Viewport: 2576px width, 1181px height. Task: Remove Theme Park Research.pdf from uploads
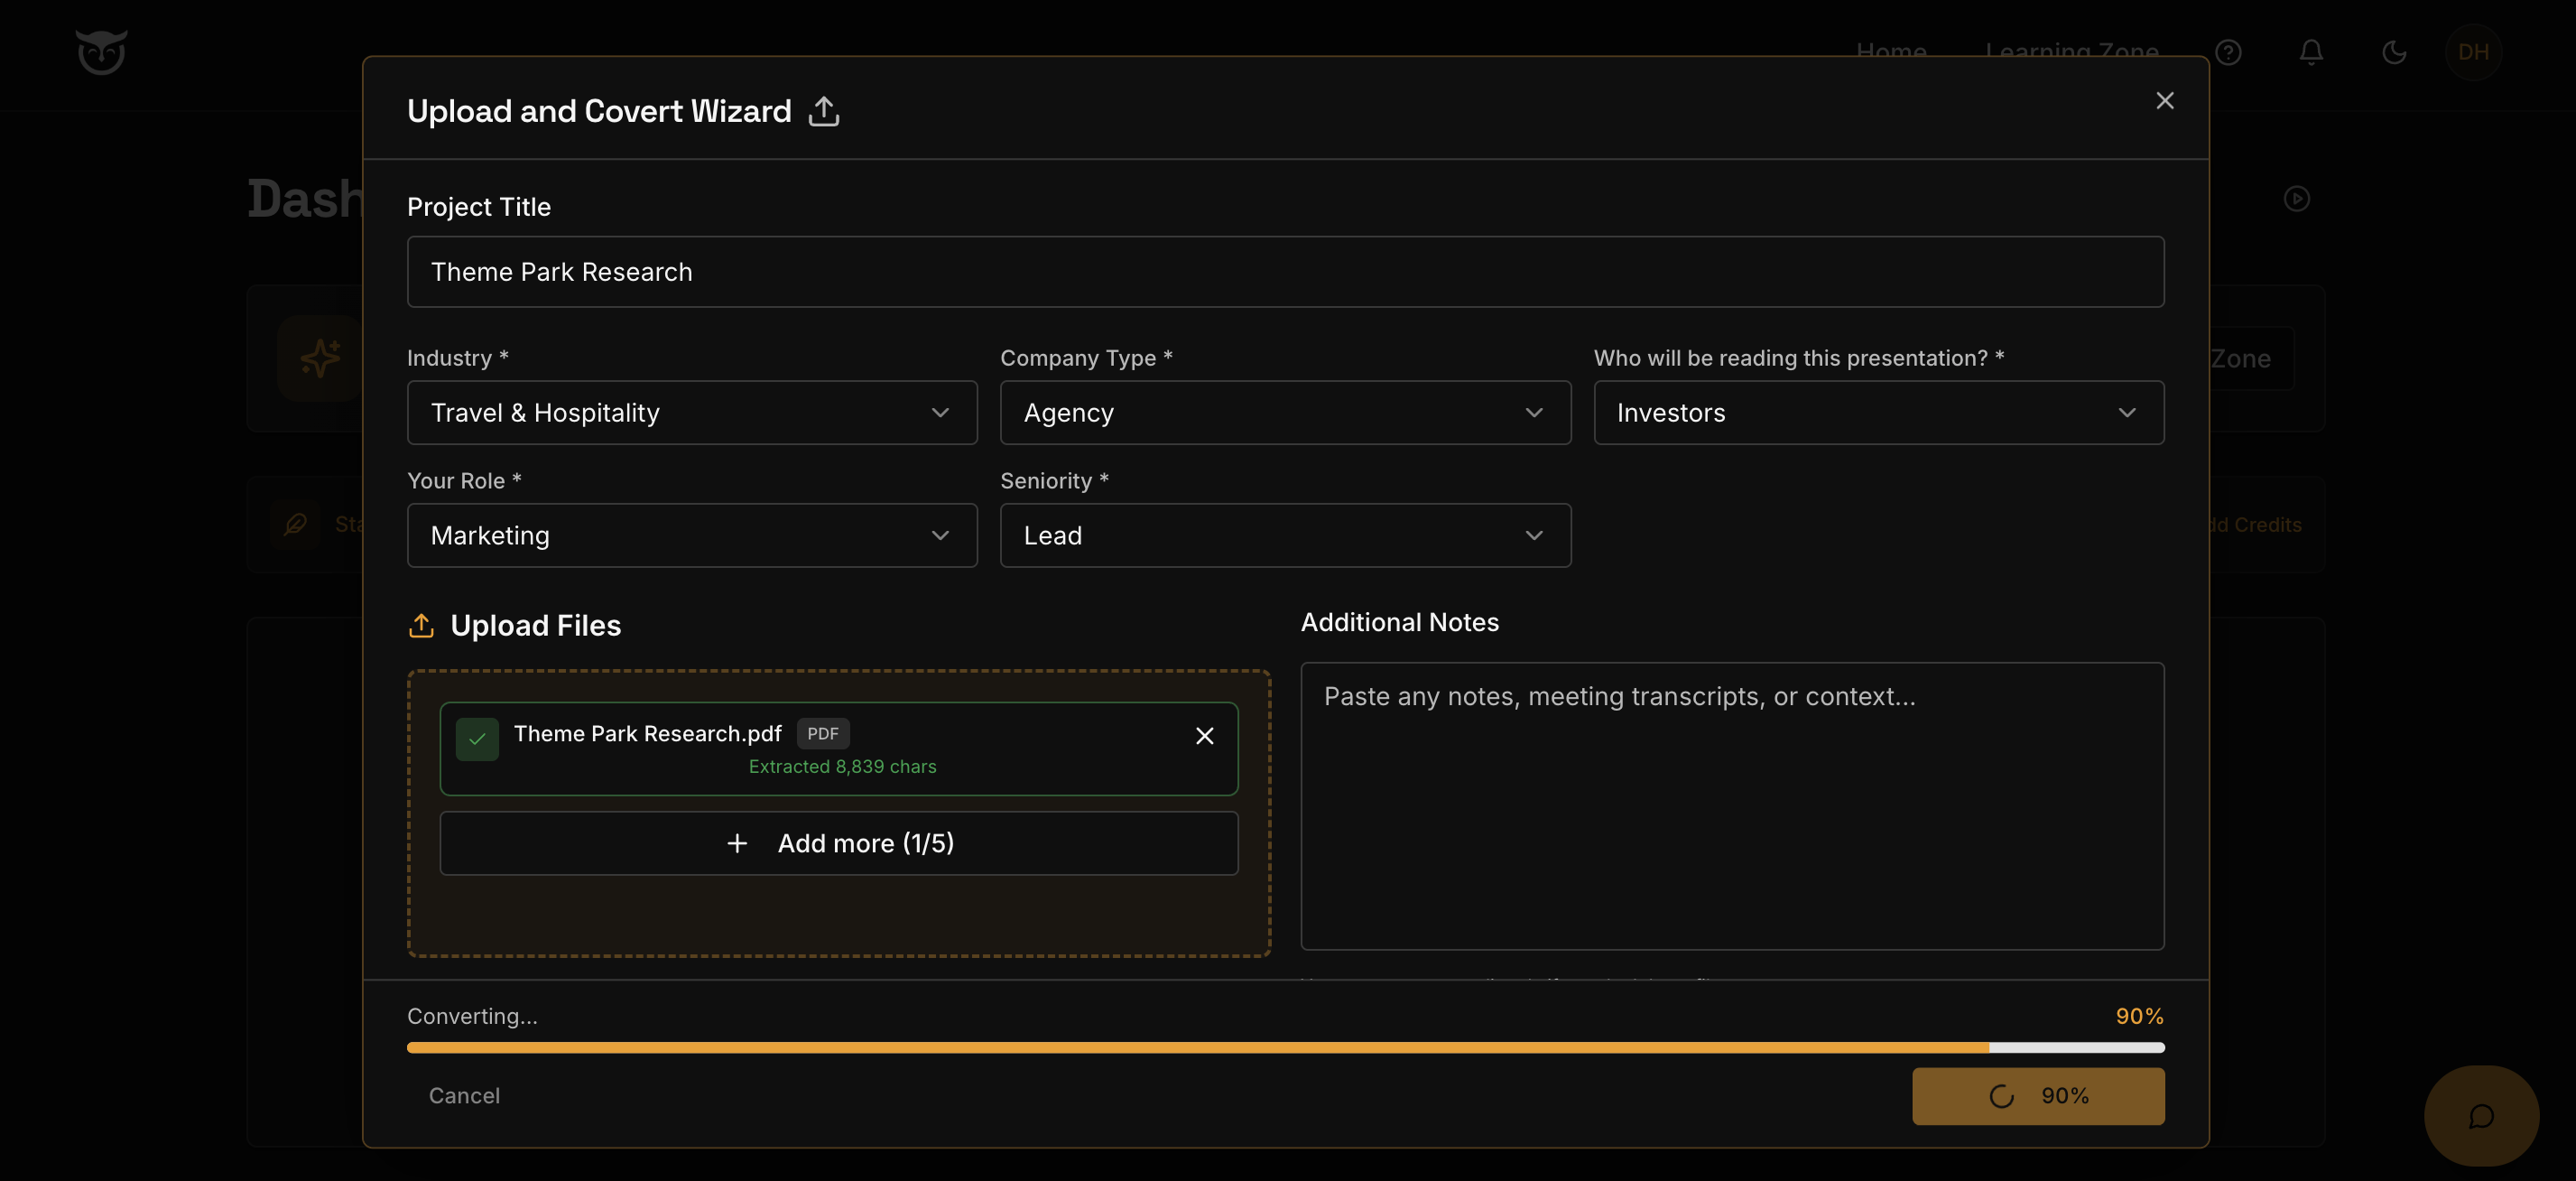1204,737
